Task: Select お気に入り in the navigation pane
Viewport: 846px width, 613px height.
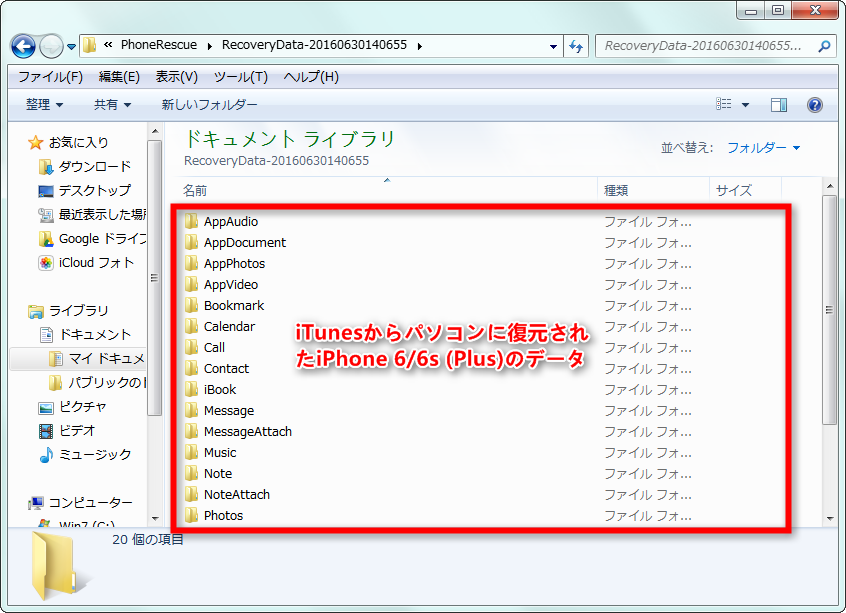Action: 78,142
